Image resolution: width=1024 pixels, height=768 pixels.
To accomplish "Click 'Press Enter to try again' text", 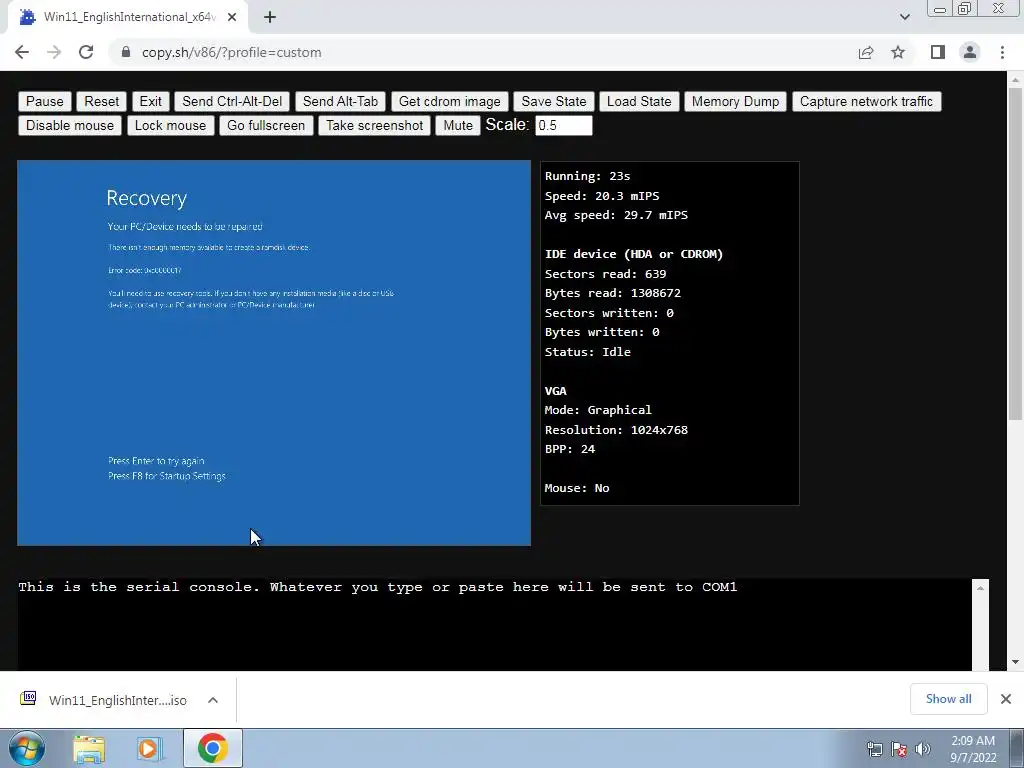I will 156,461.
